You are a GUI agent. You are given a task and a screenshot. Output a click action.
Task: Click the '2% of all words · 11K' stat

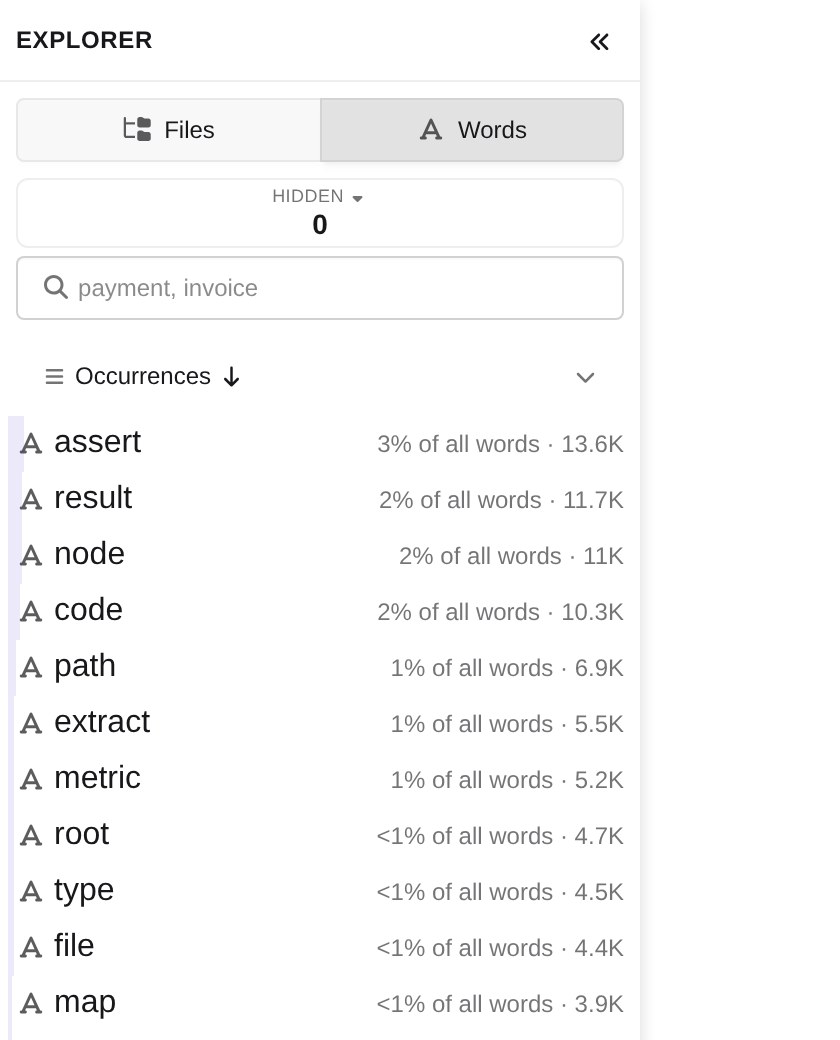tap(511, 556)
